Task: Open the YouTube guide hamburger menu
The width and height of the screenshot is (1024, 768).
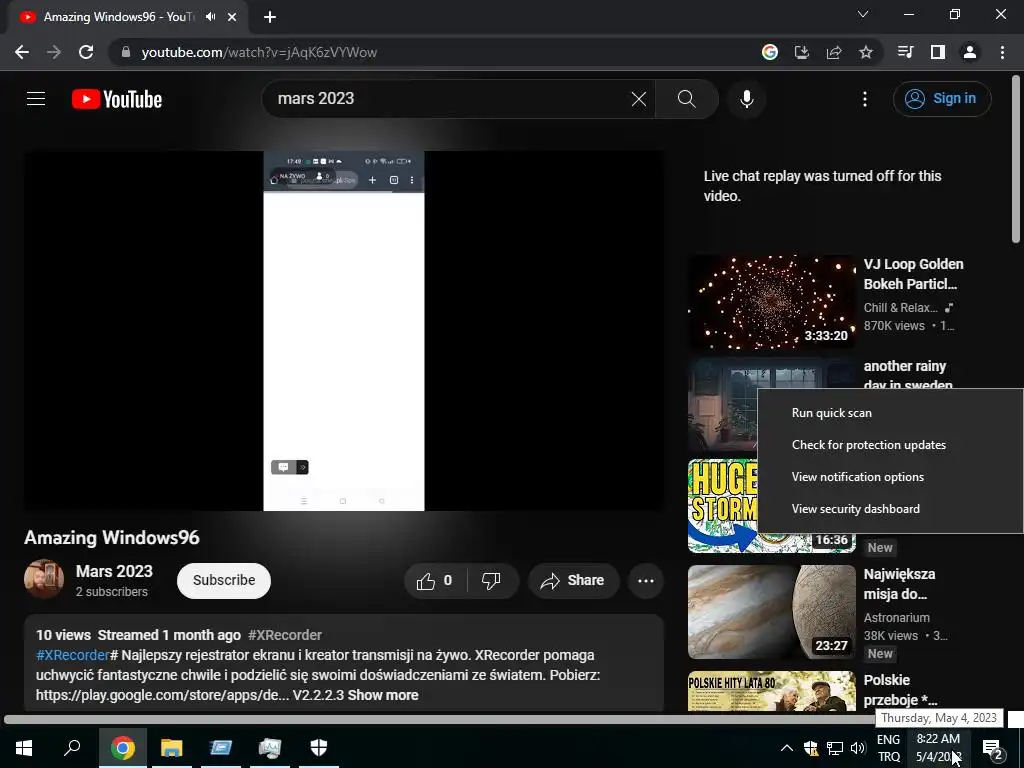Action: coord(36,99)
